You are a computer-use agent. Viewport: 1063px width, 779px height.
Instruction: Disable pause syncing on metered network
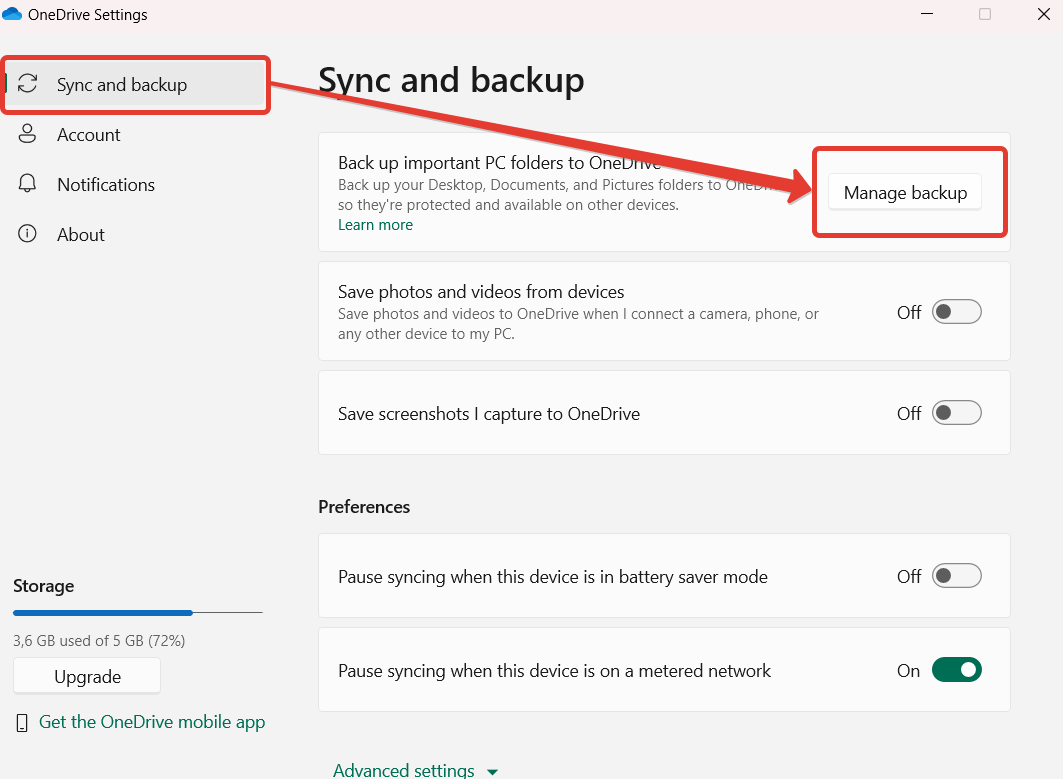point(956,670)
